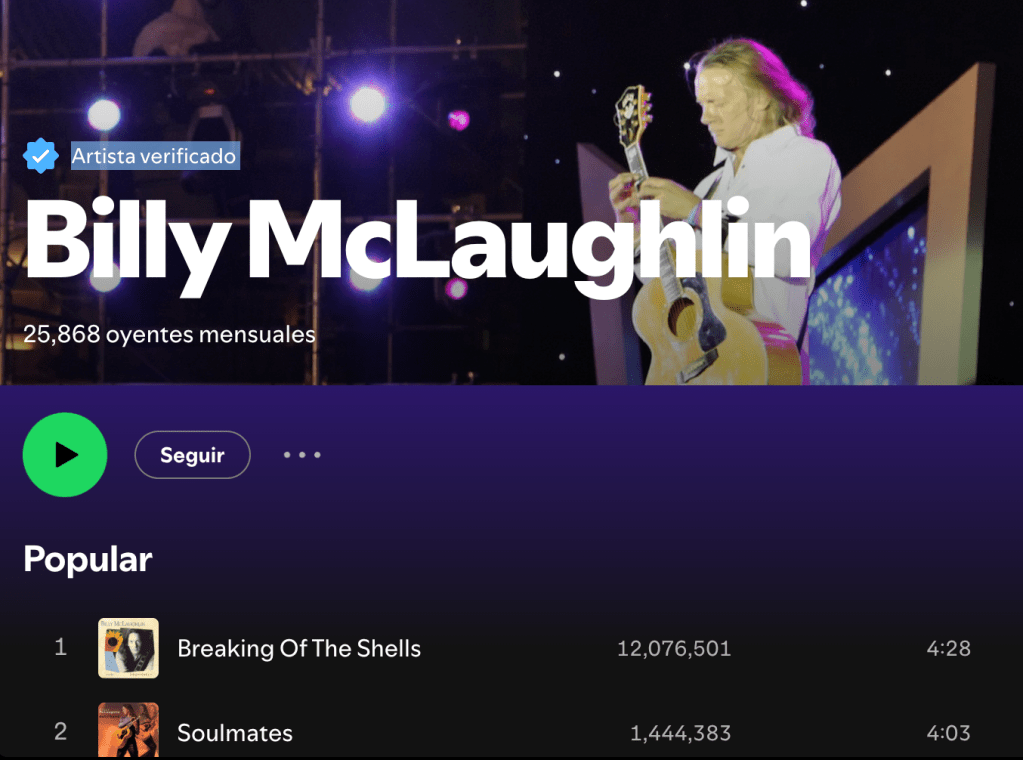
Task: Click the Artista verificado label
Action: (x=155, y=156)
